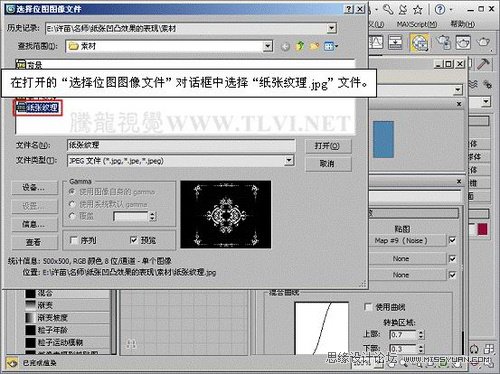Click the quick render teapot icon
This screenshot has width=500, height=374.
[x=483, y=42]
